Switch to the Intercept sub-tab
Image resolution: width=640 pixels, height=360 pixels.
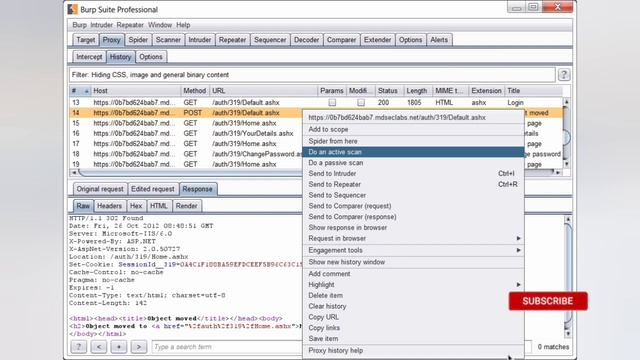click(89, 57)
